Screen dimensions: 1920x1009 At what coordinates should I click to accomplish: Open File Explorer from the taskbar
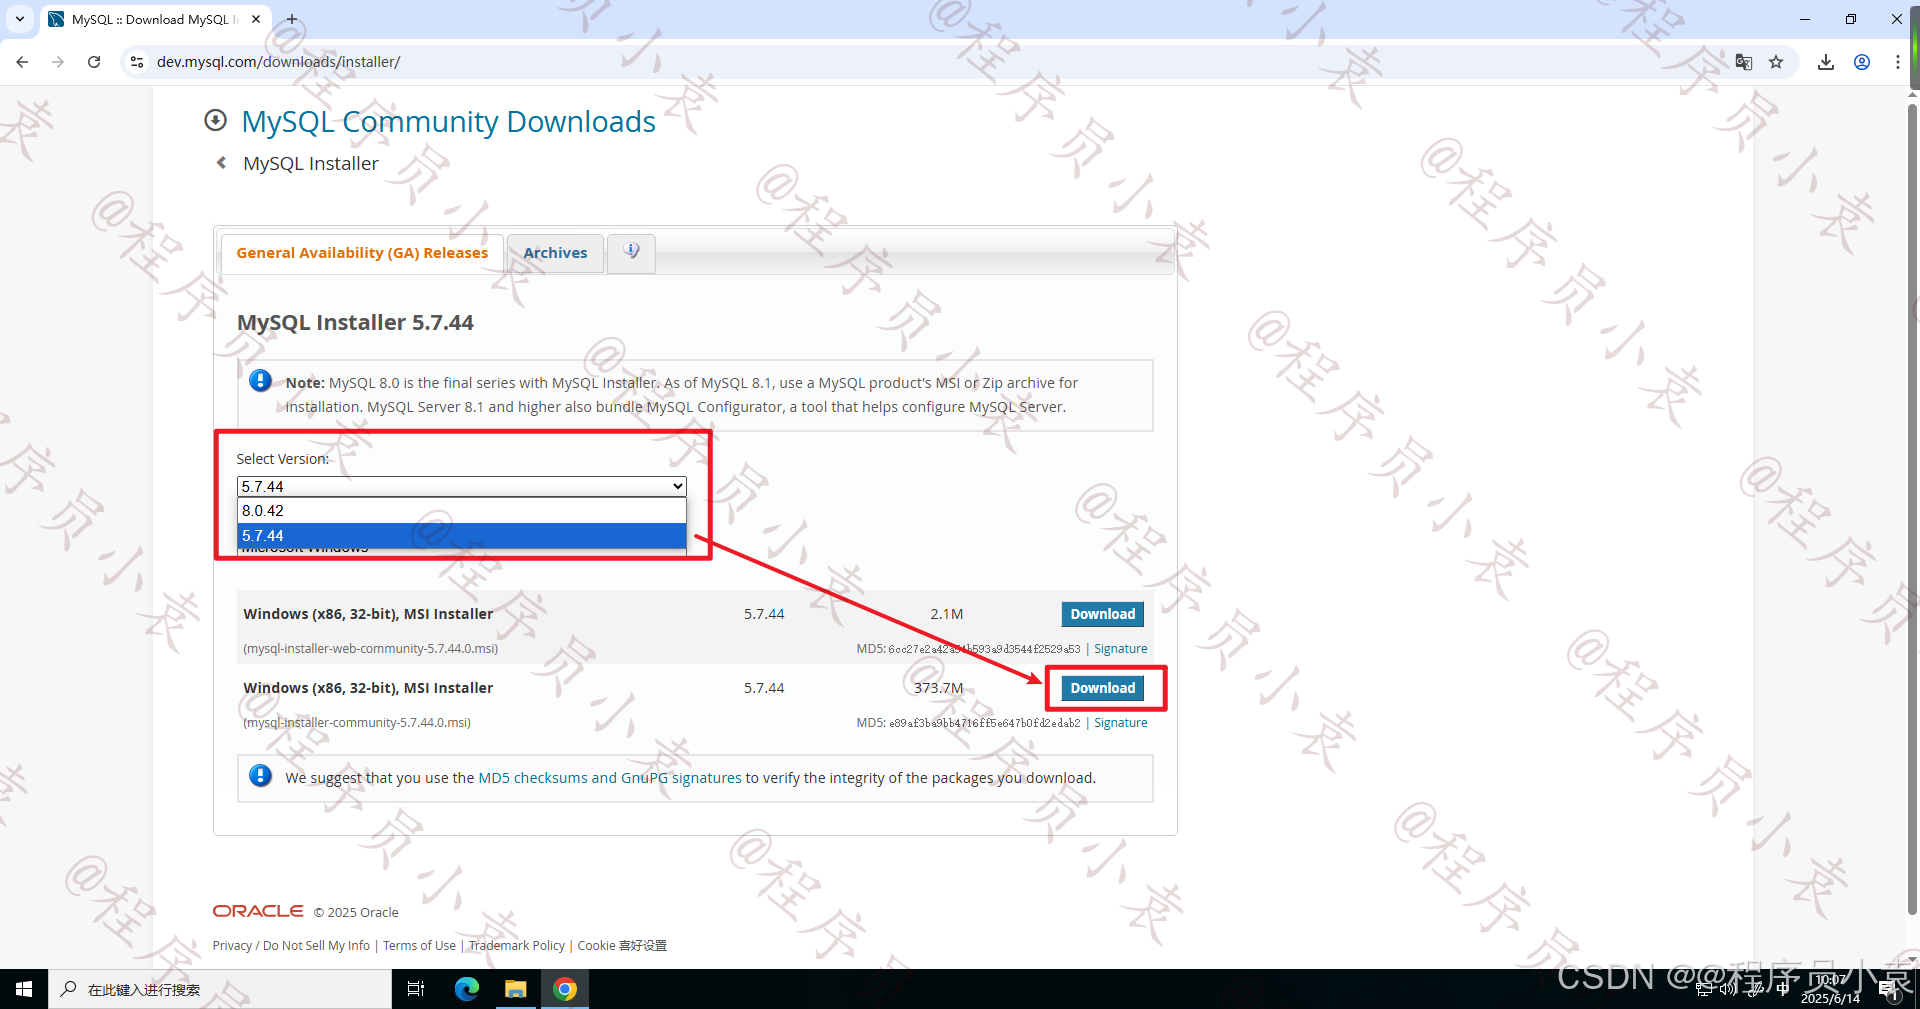click(516, 989)
